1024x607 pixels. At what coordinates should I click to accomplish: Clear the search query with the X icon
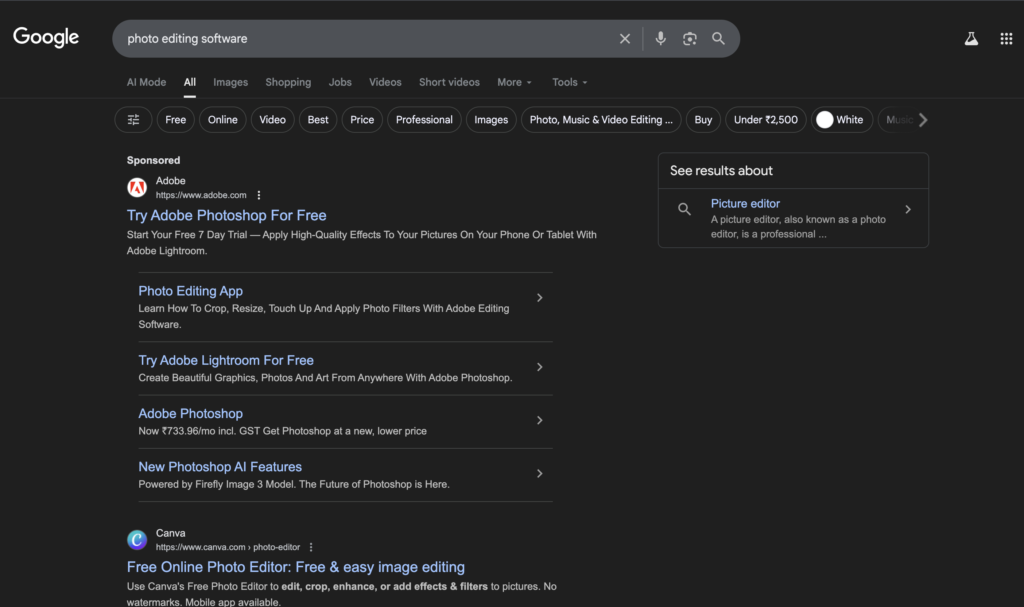625,38
